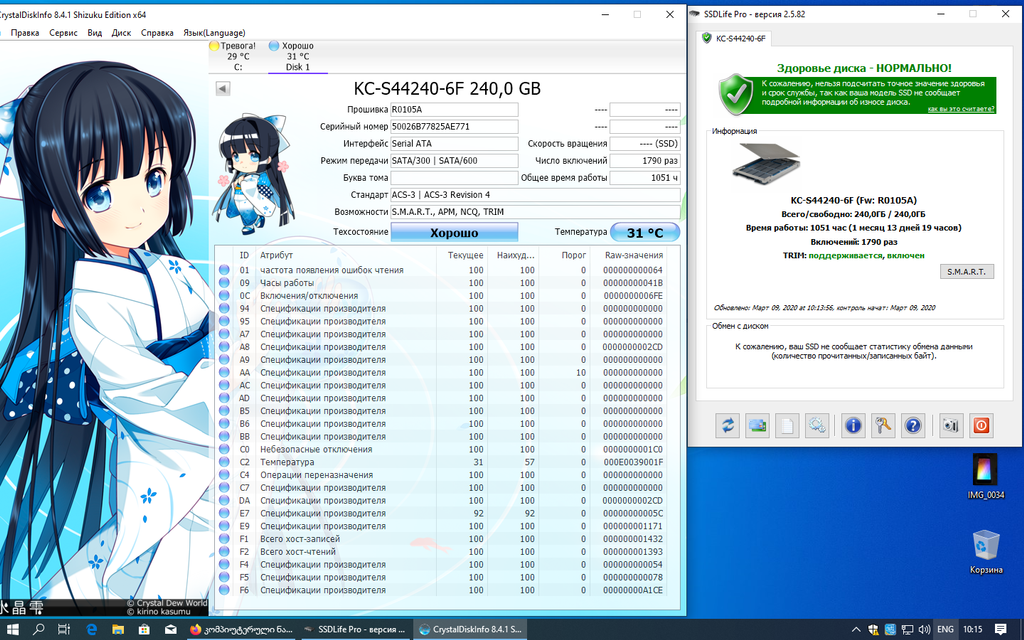Viewport: 1024px width, 640px height.
Task: Click the refresh icon in SSDLife toolbar
Action: 727,425
